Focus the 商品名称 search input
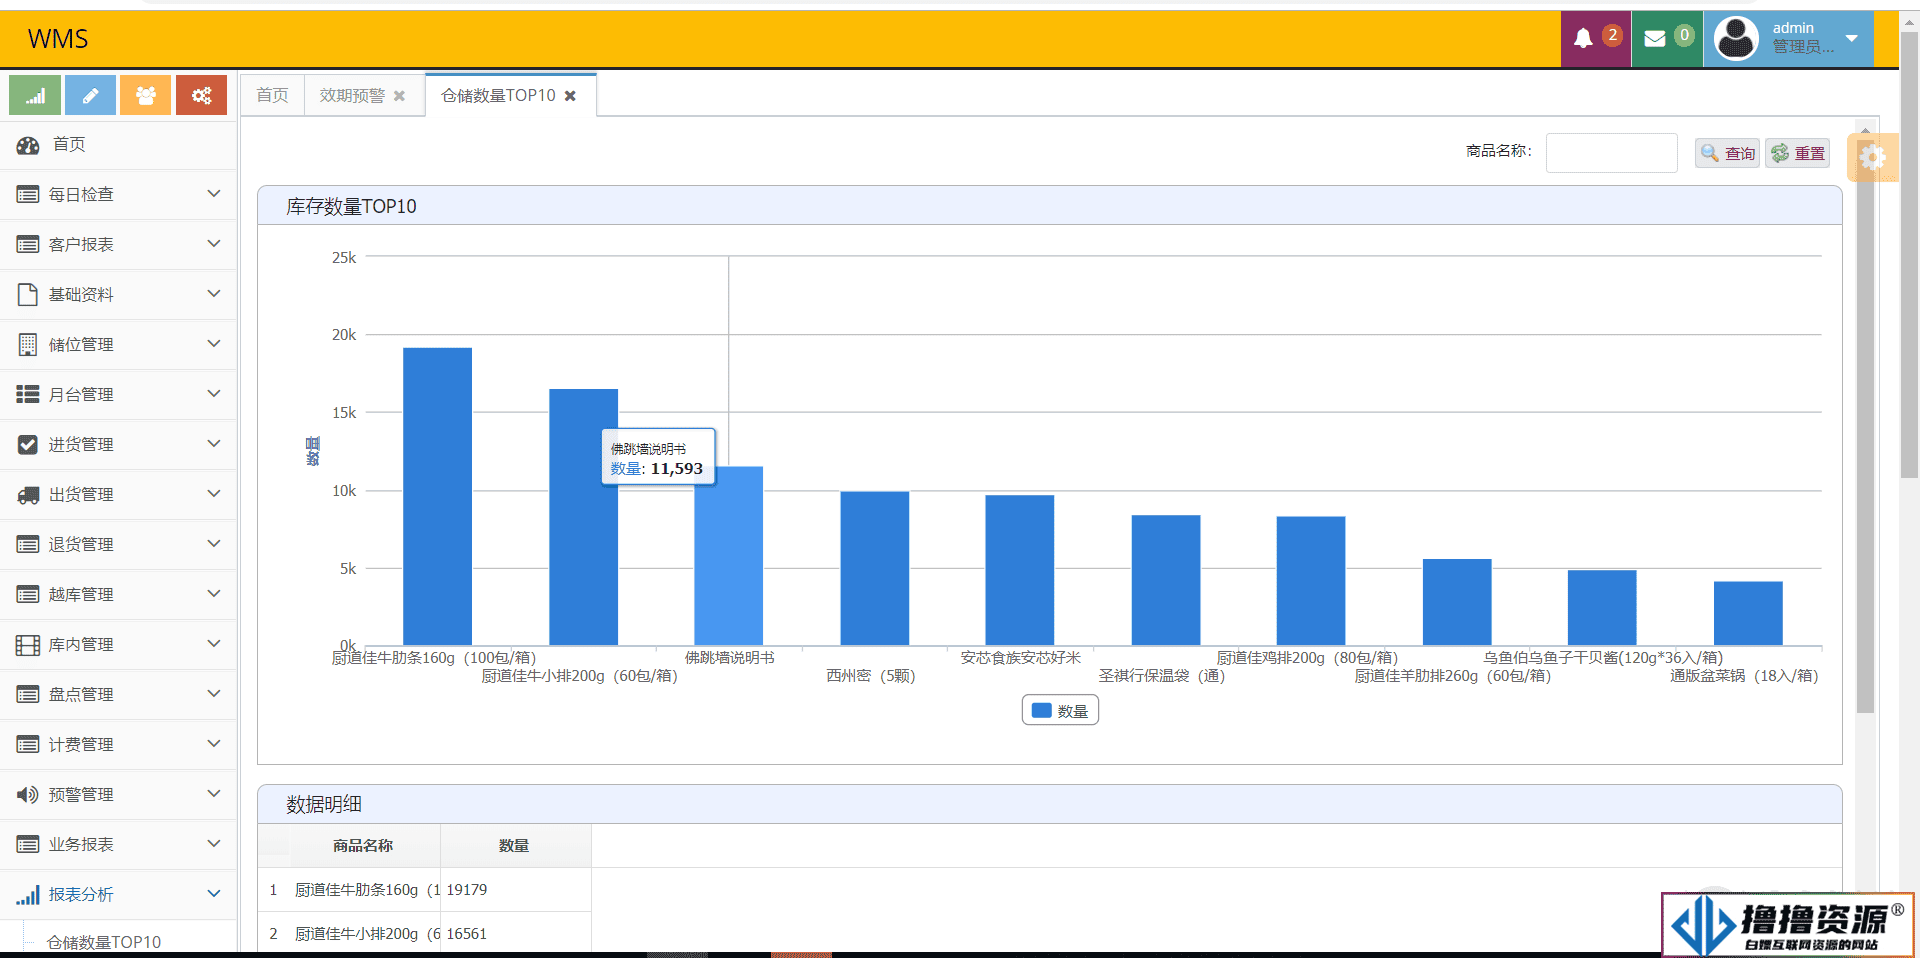1920x958 pixels. click(x=1611, y=153)
